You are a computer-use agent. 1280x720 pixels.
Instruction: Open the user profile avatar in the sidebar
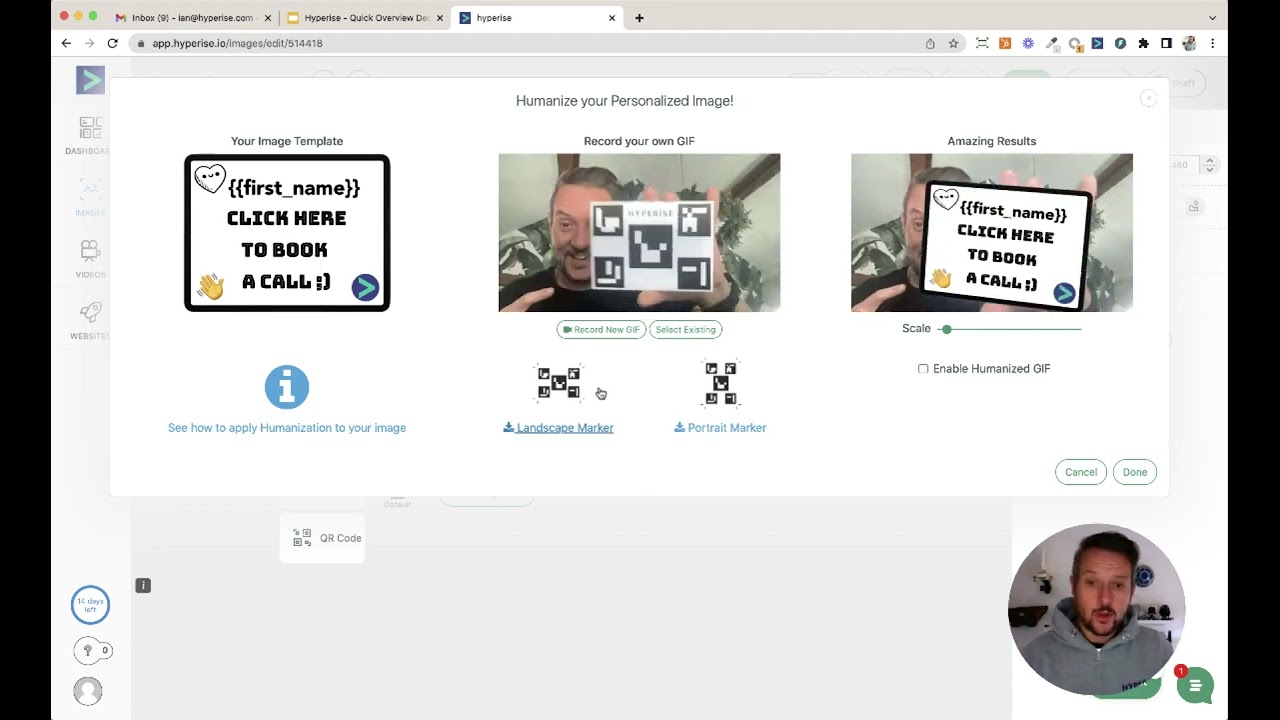pos(88,691)
